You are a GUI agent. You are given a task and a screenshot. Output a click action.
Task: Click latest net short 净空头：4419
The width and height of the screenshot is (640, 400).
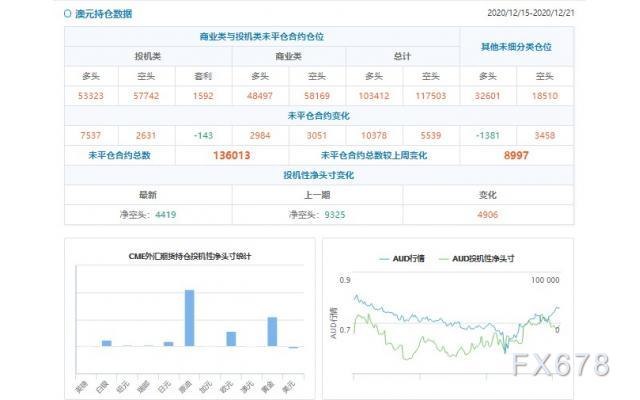click(x=148, y=215)
